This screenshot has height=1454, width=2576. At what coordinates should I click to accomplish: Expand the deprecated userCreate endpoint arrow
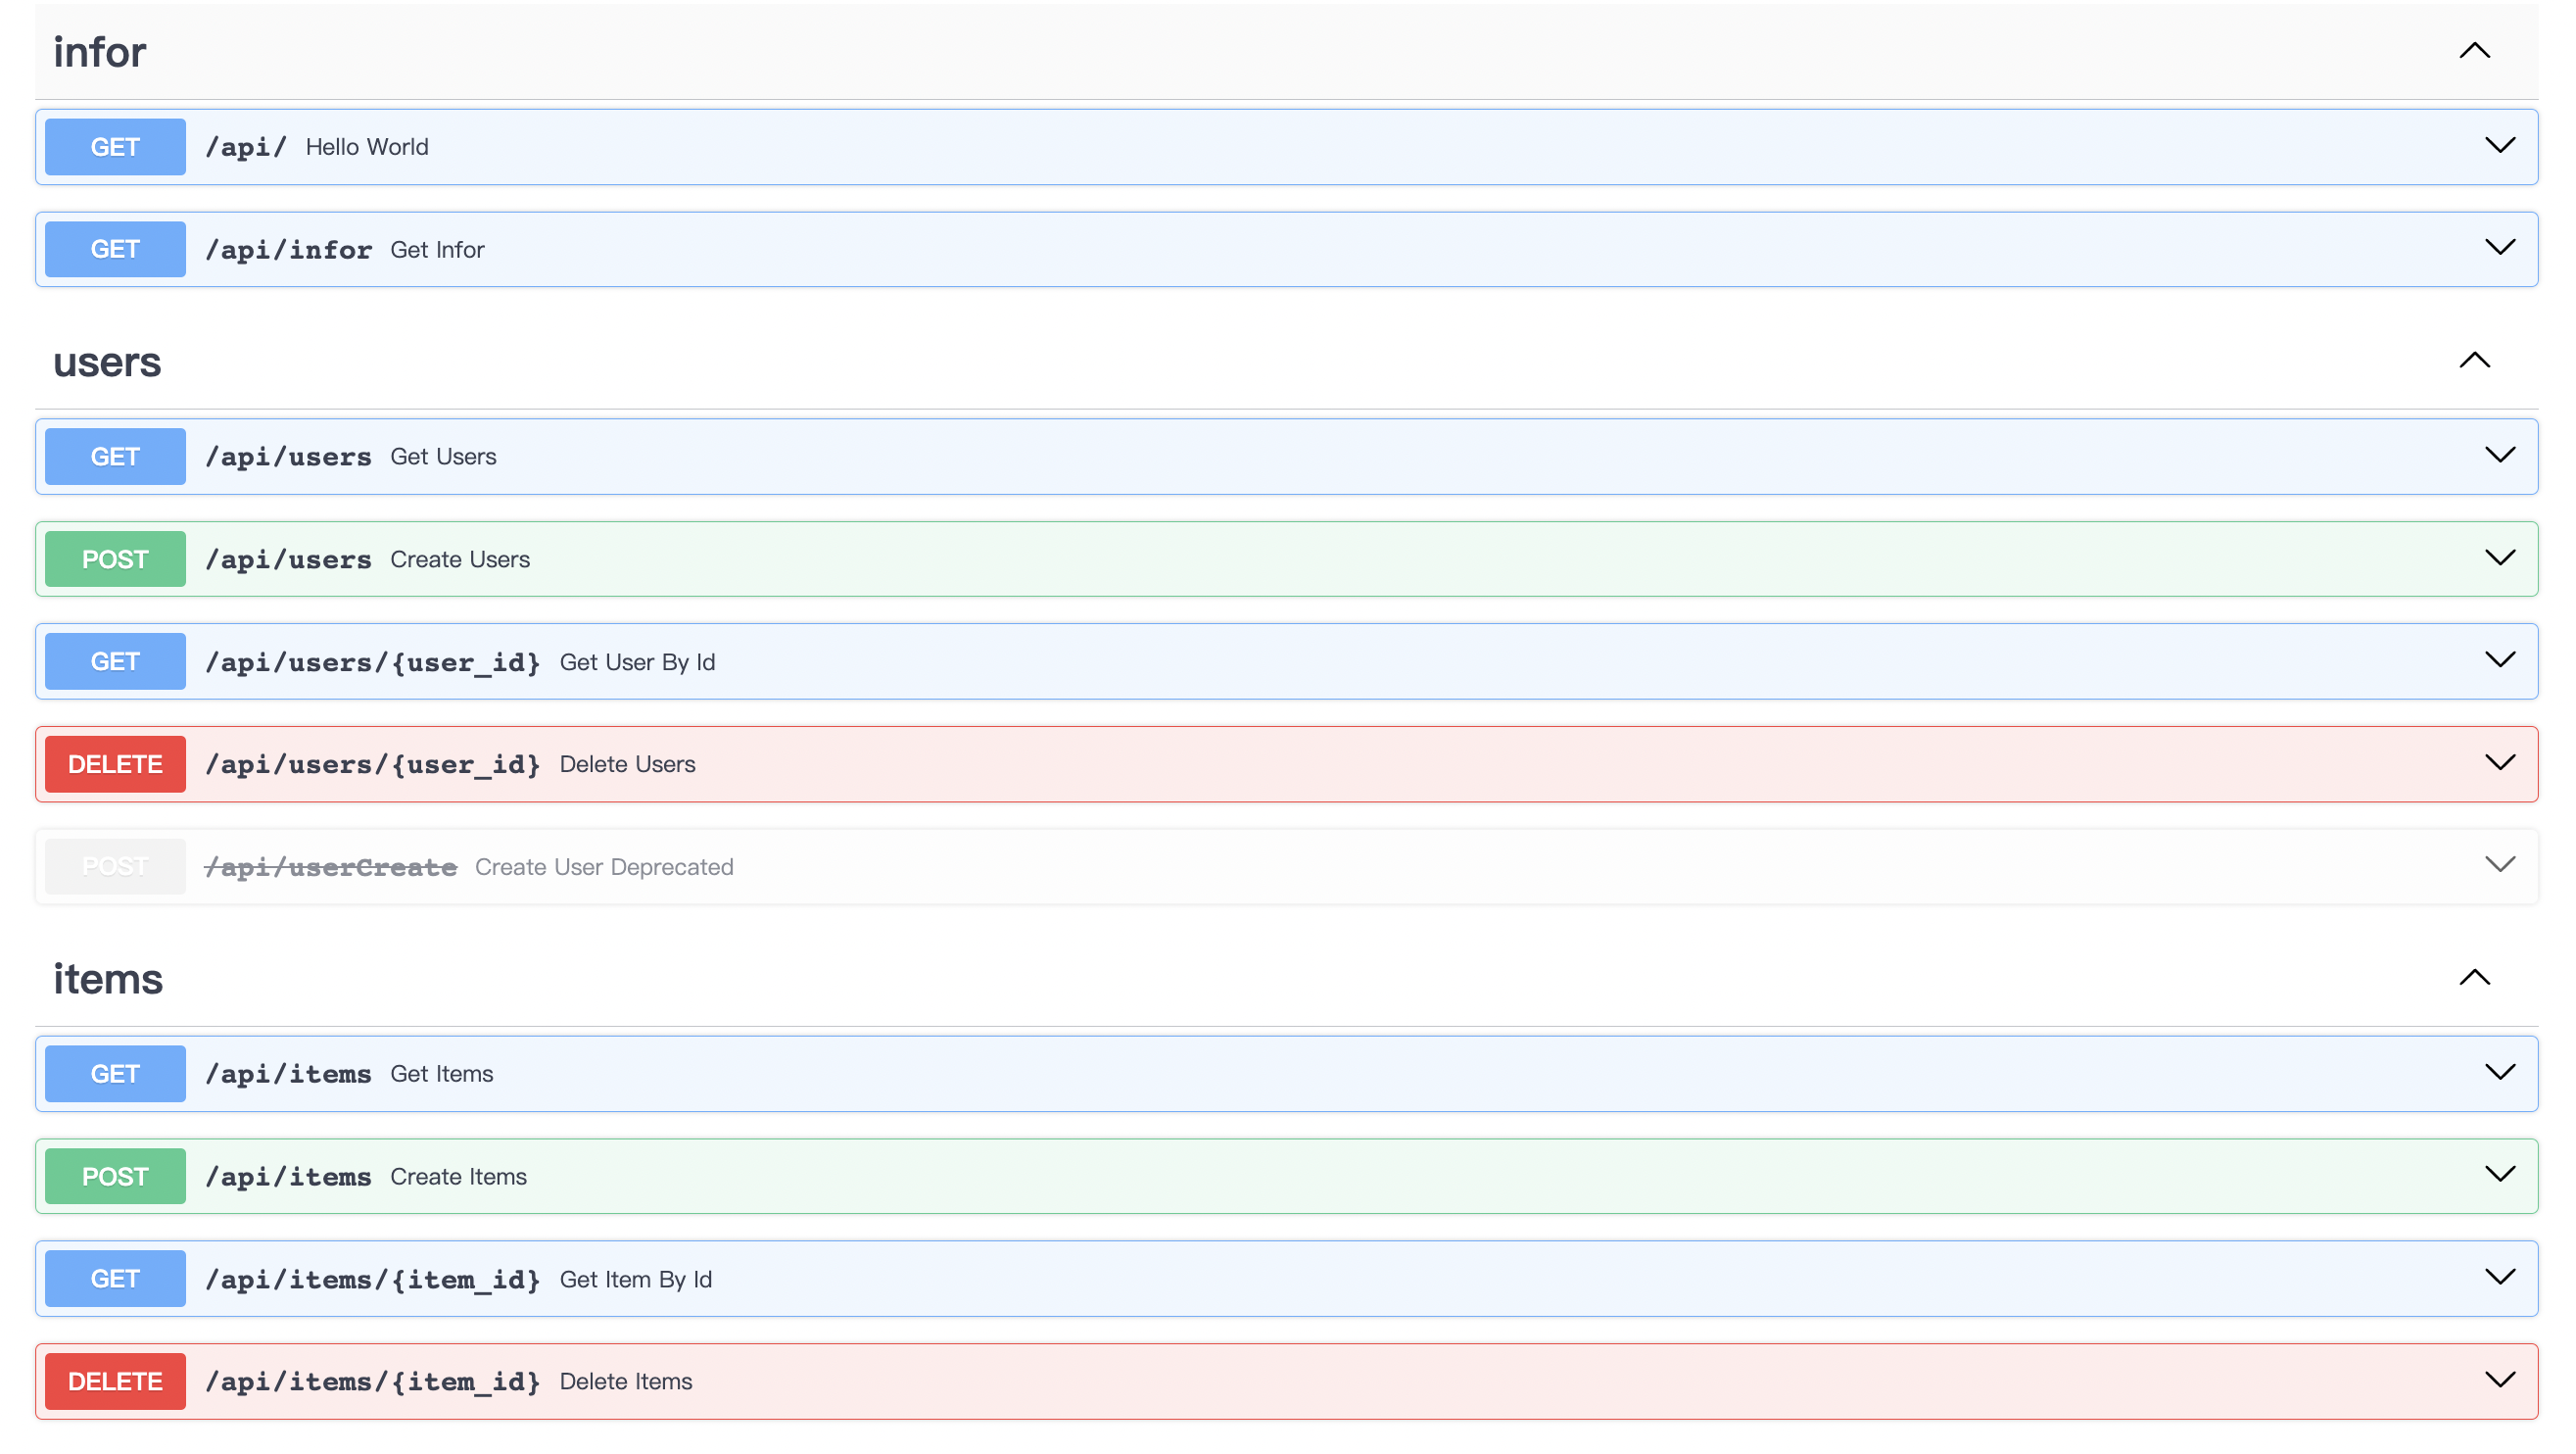tap(2499, 865)
